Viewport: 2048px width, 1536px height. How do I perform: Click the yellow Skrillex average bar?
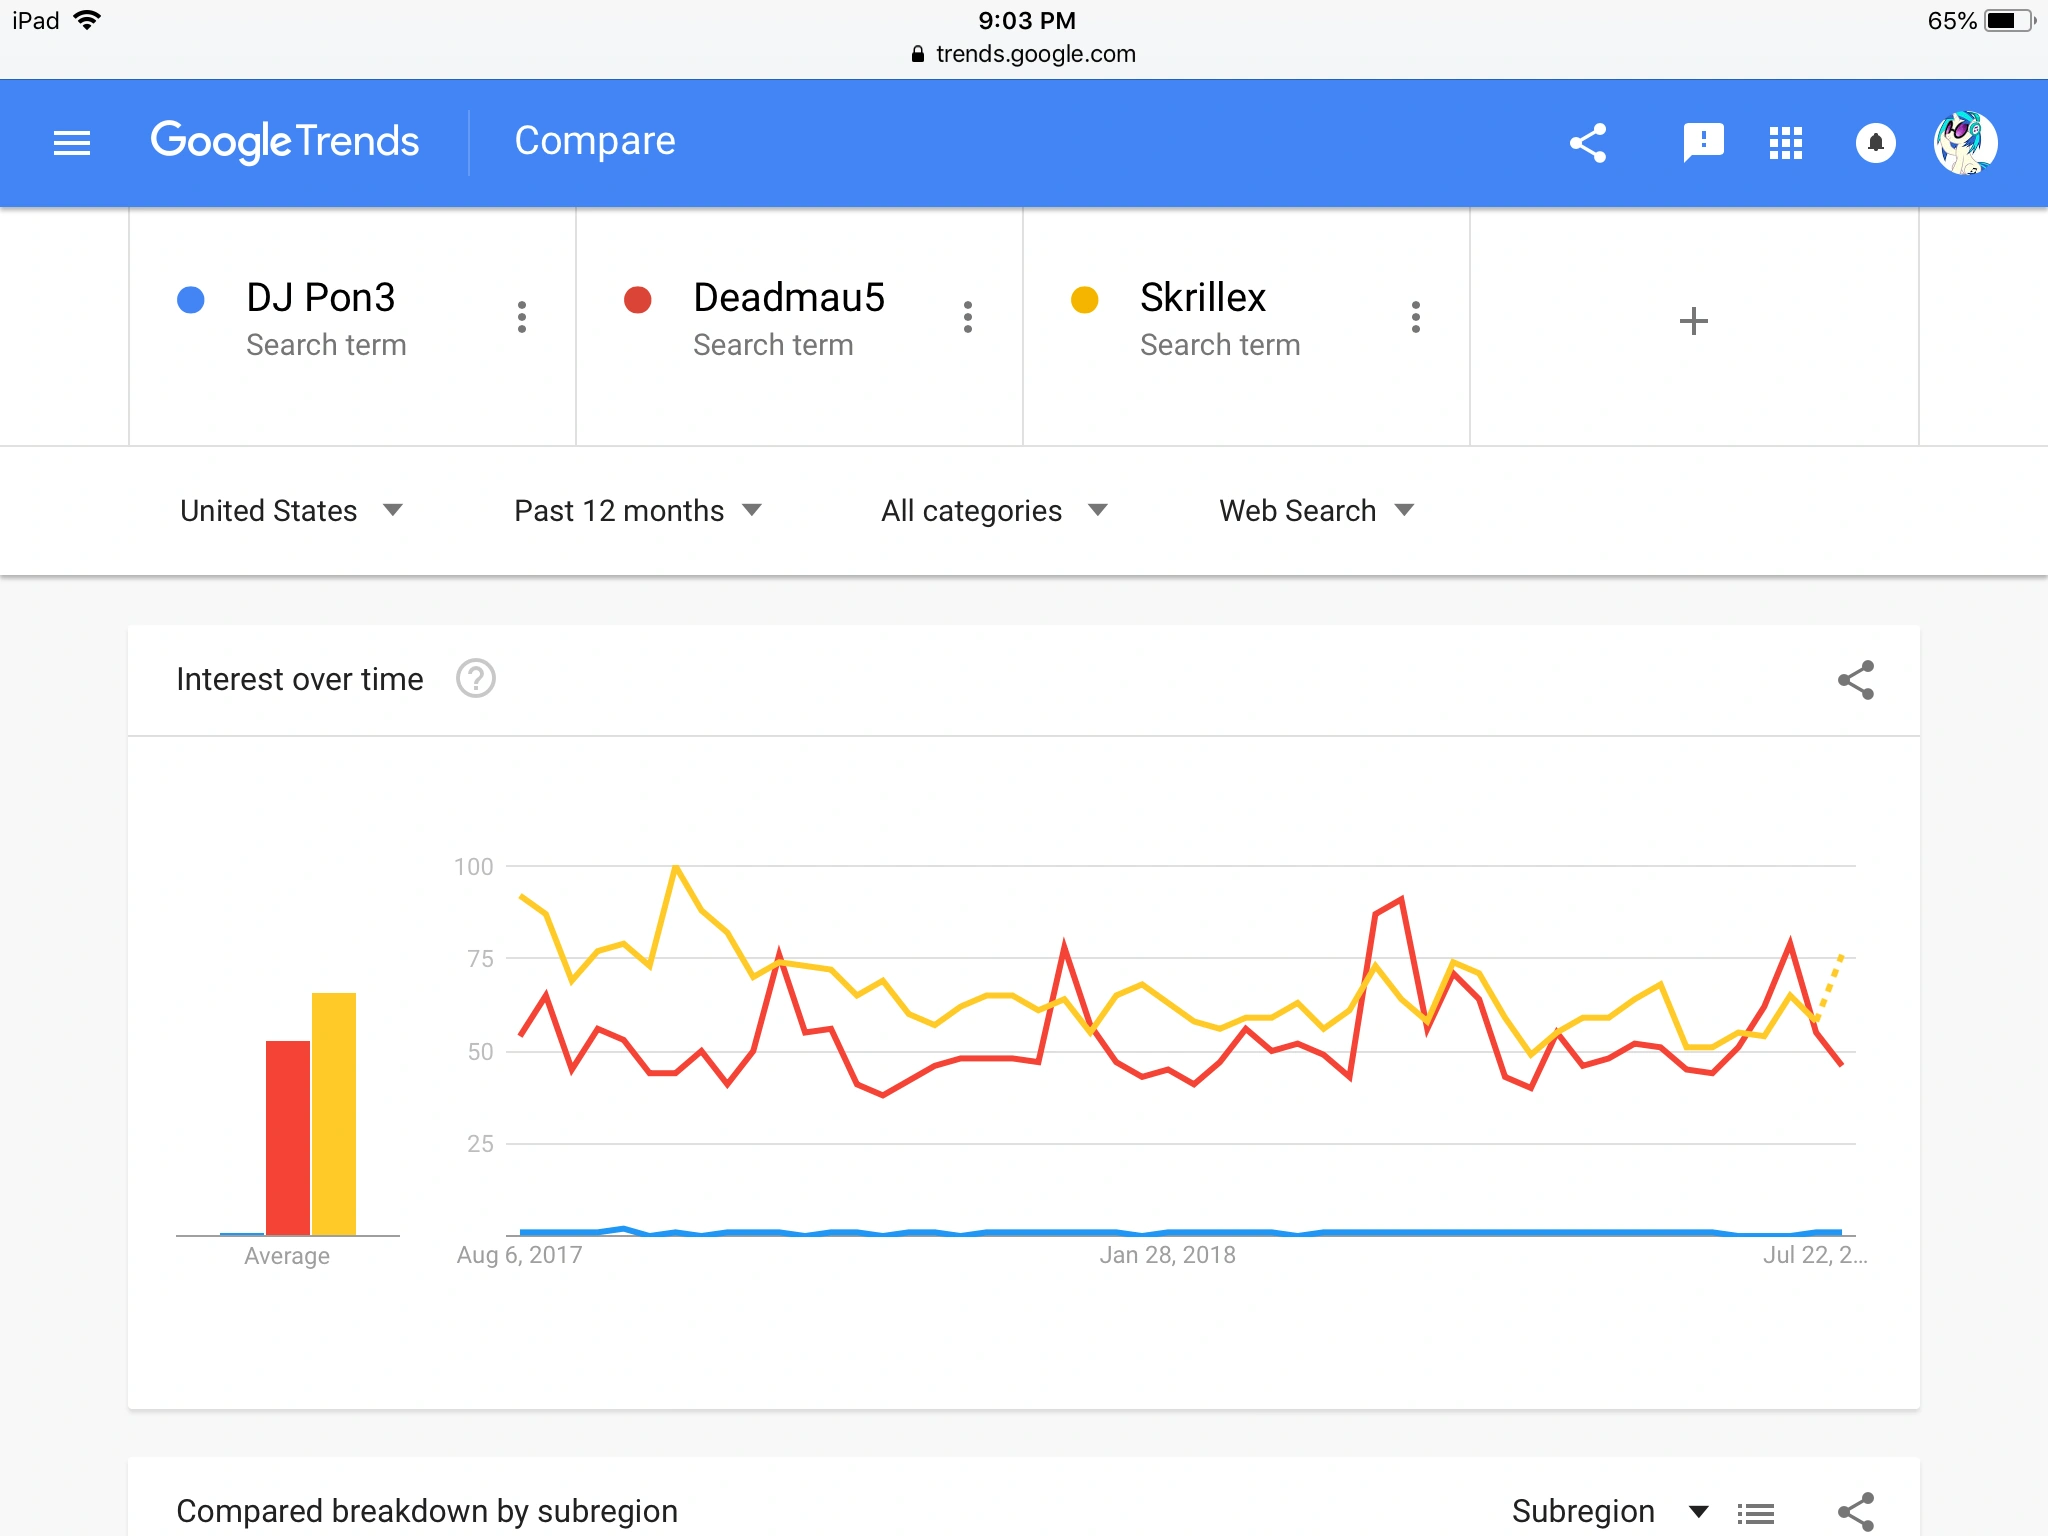334,1112
